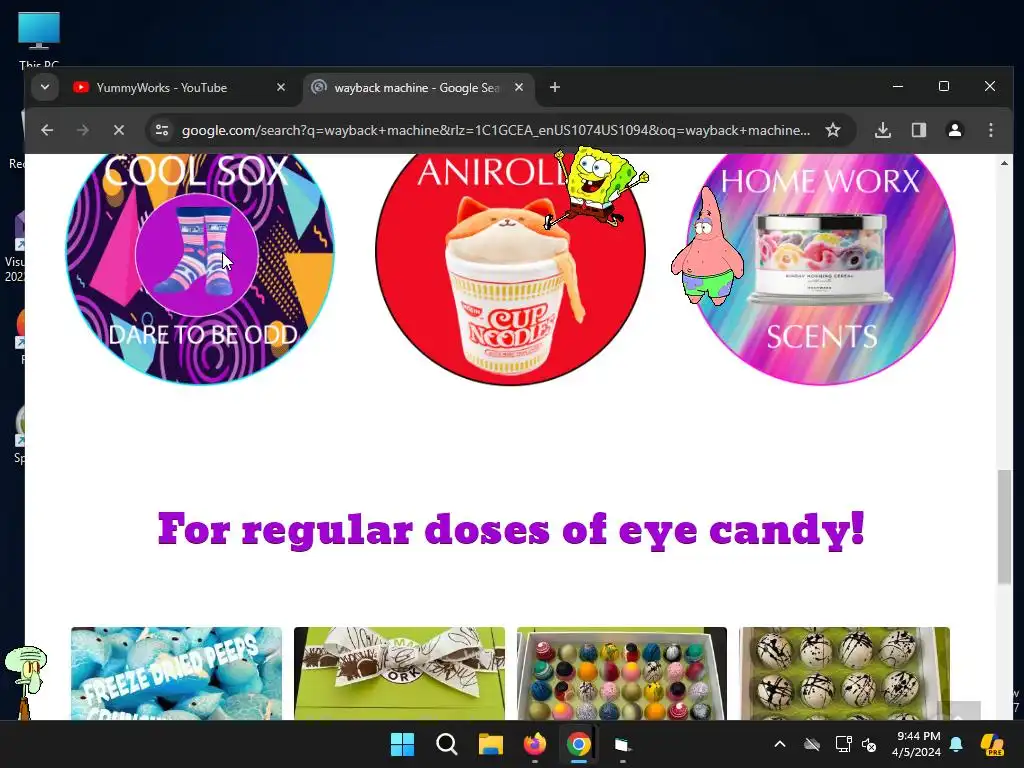Go forward to the next page
This screenshot has width=1024, height=768.
(82, 130)
